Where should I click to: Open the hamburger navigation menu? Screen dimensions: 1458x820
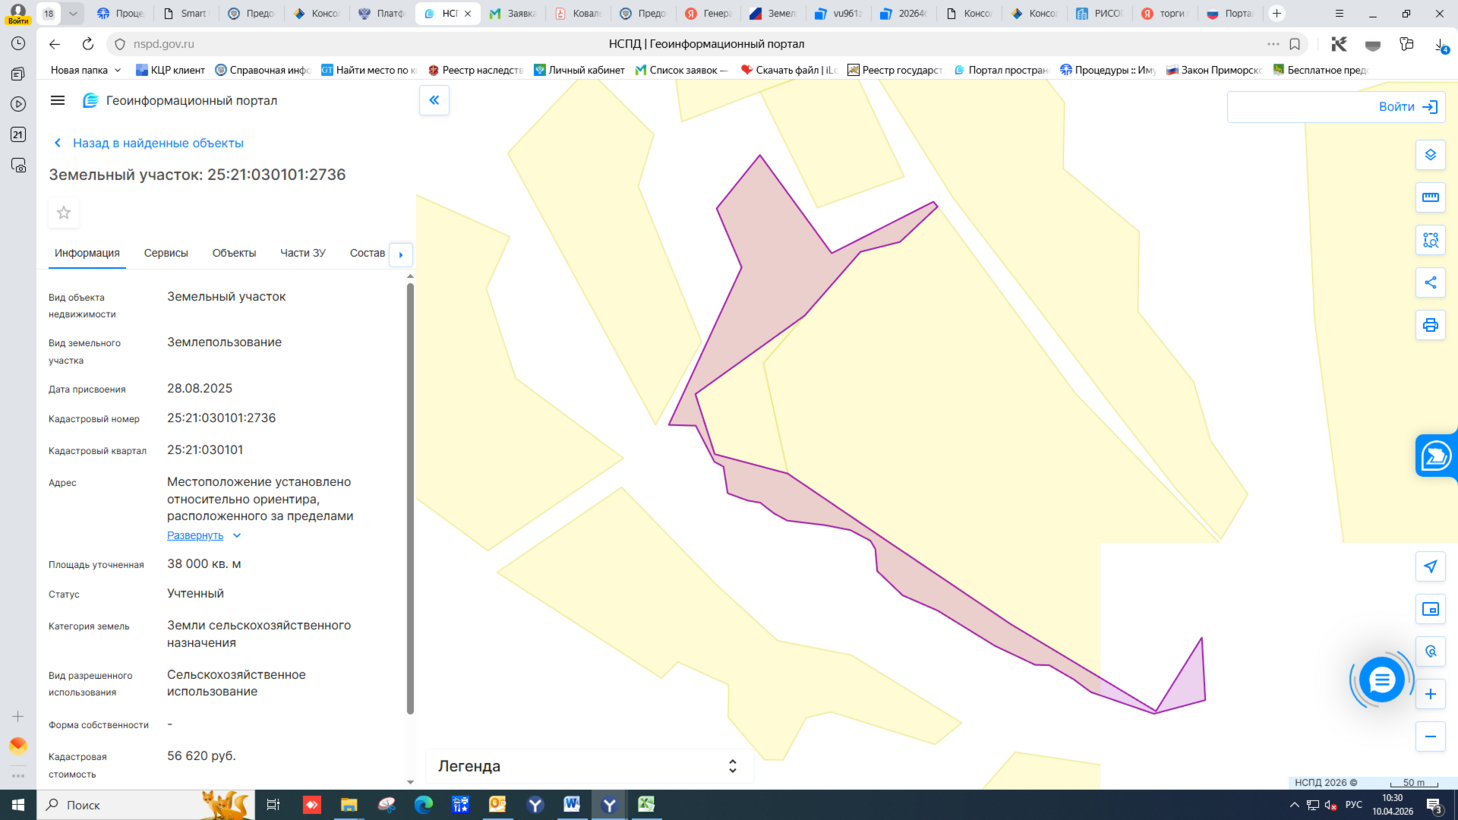(58, 100)
